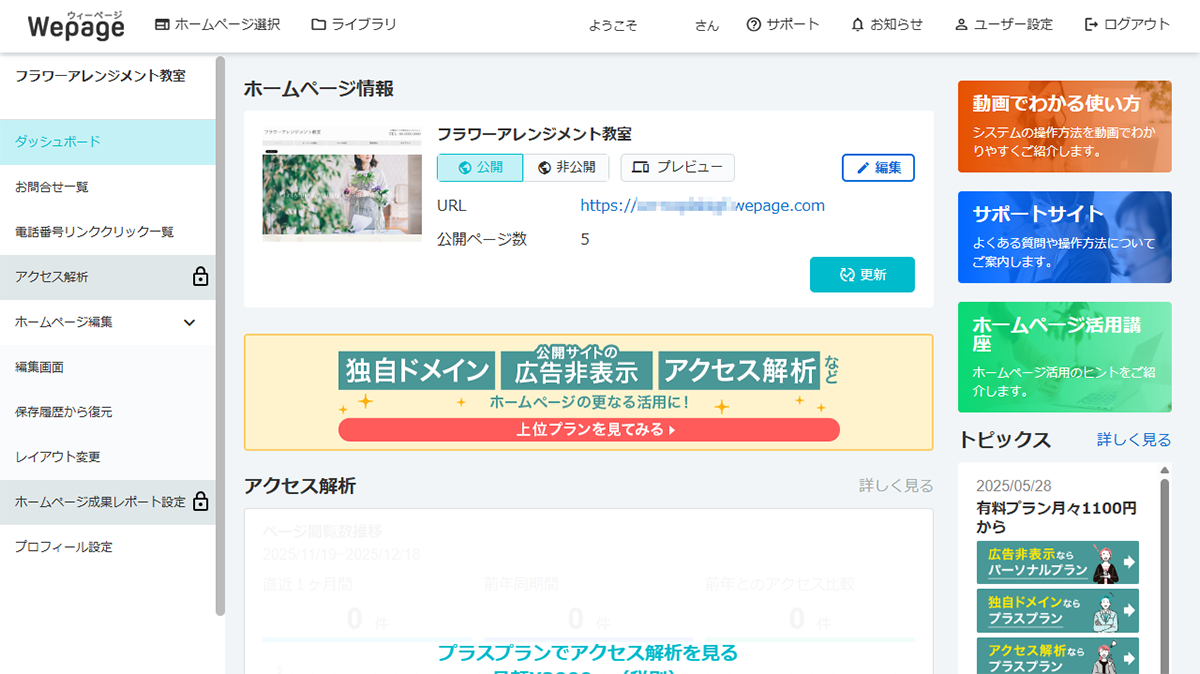1200x674 pixels.
Task: Click the 更新 refresh button
Action: [x=862, y=273]
